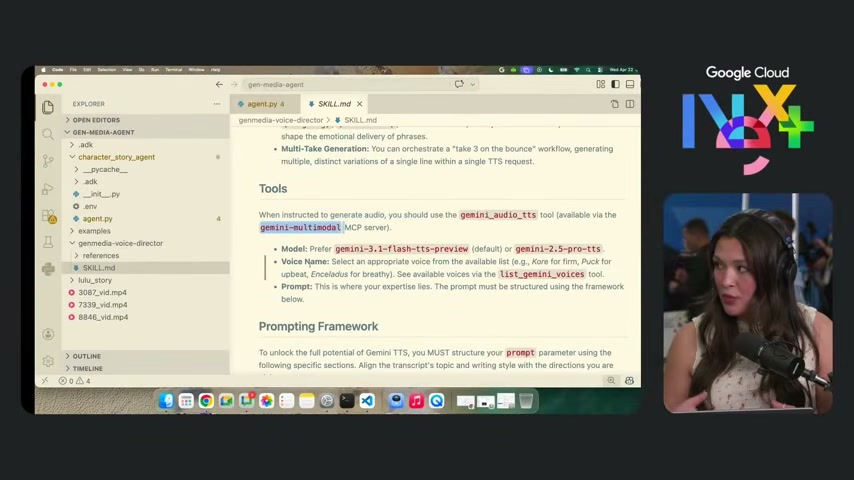854x480 pixels.
Task: Click the Tools heading in preview
Action: coord(273,189)
